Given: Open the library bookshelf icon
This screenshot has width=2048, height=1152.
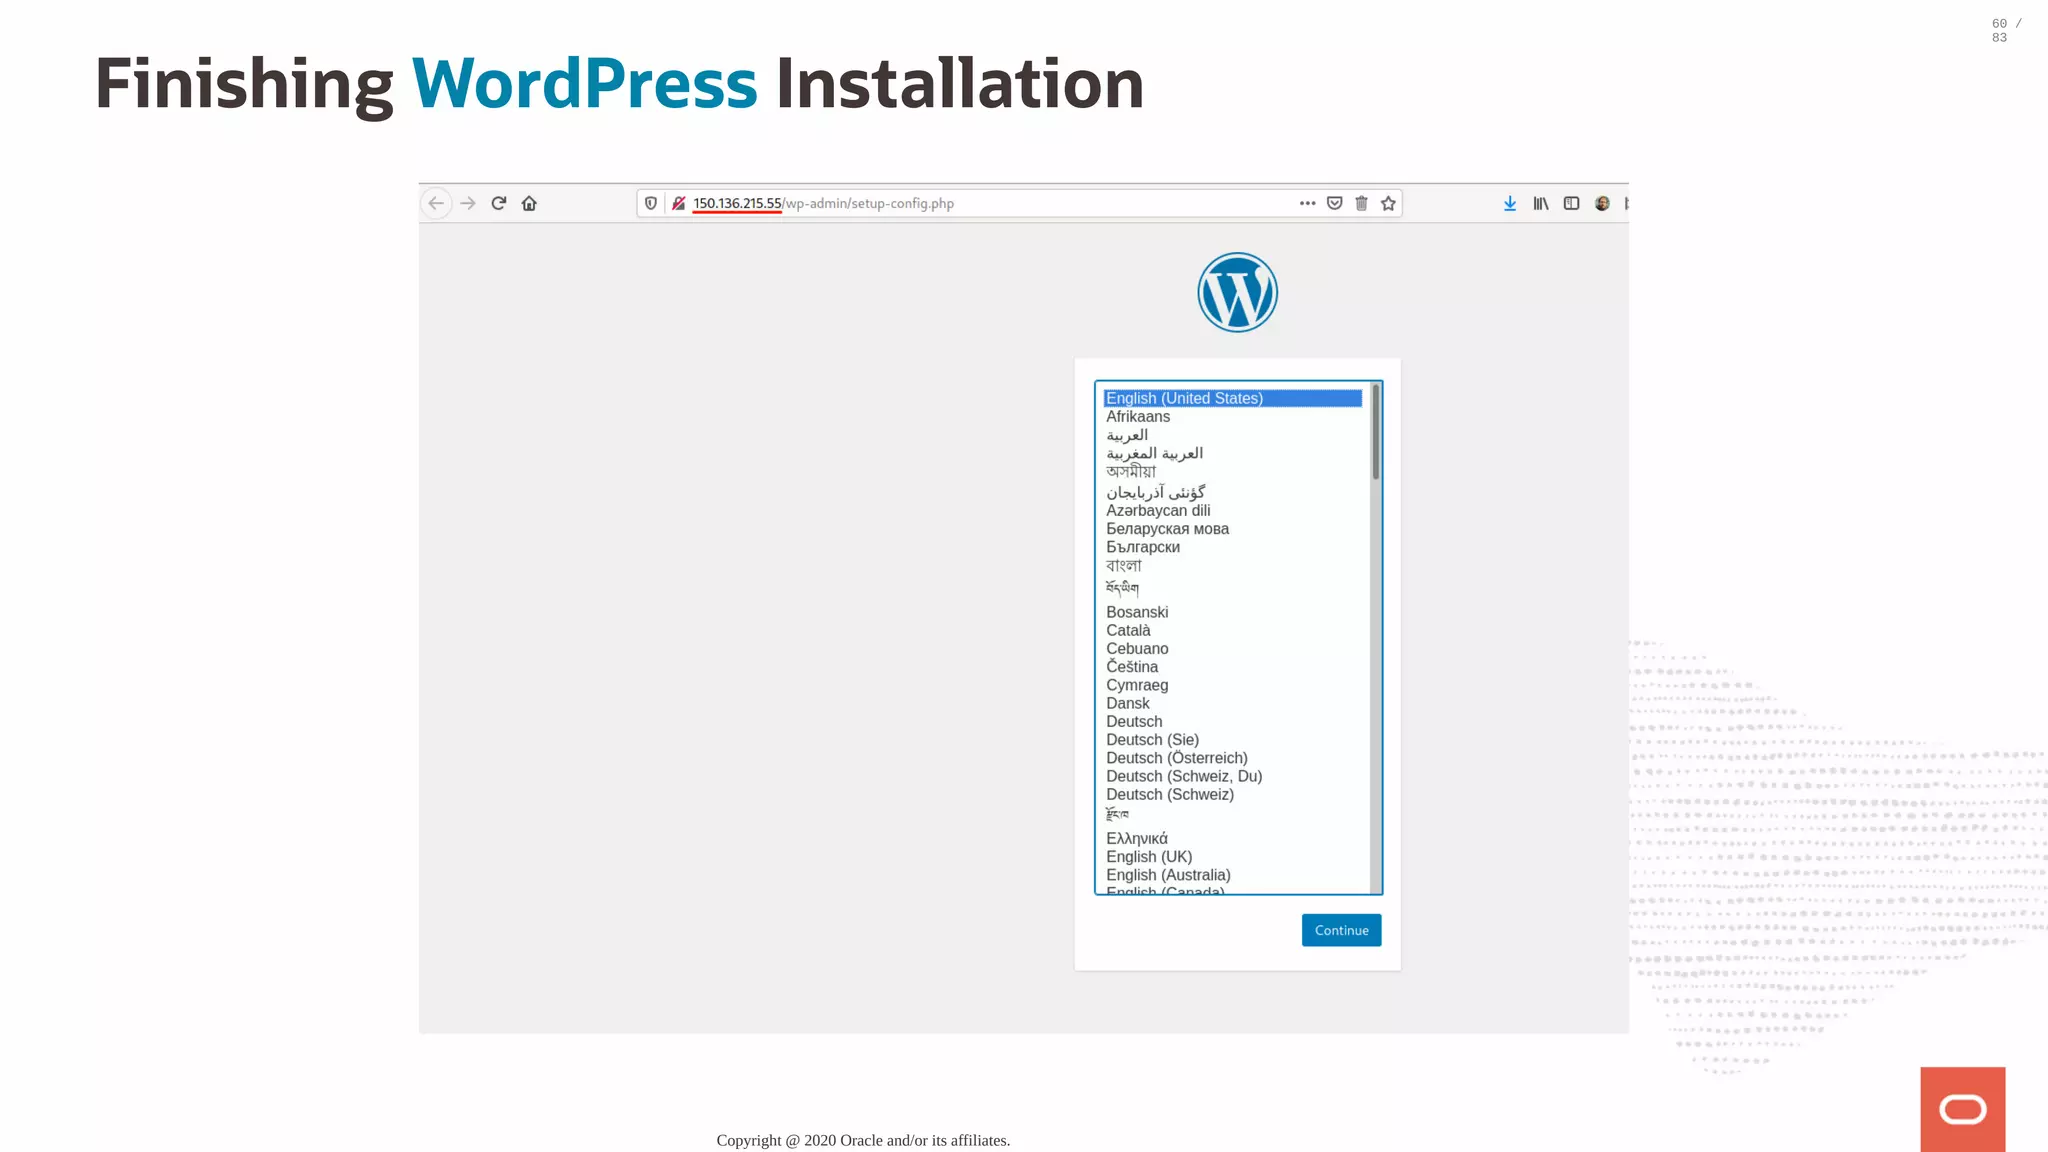Looking at the screenshot, I should (x=1541, y=203).
